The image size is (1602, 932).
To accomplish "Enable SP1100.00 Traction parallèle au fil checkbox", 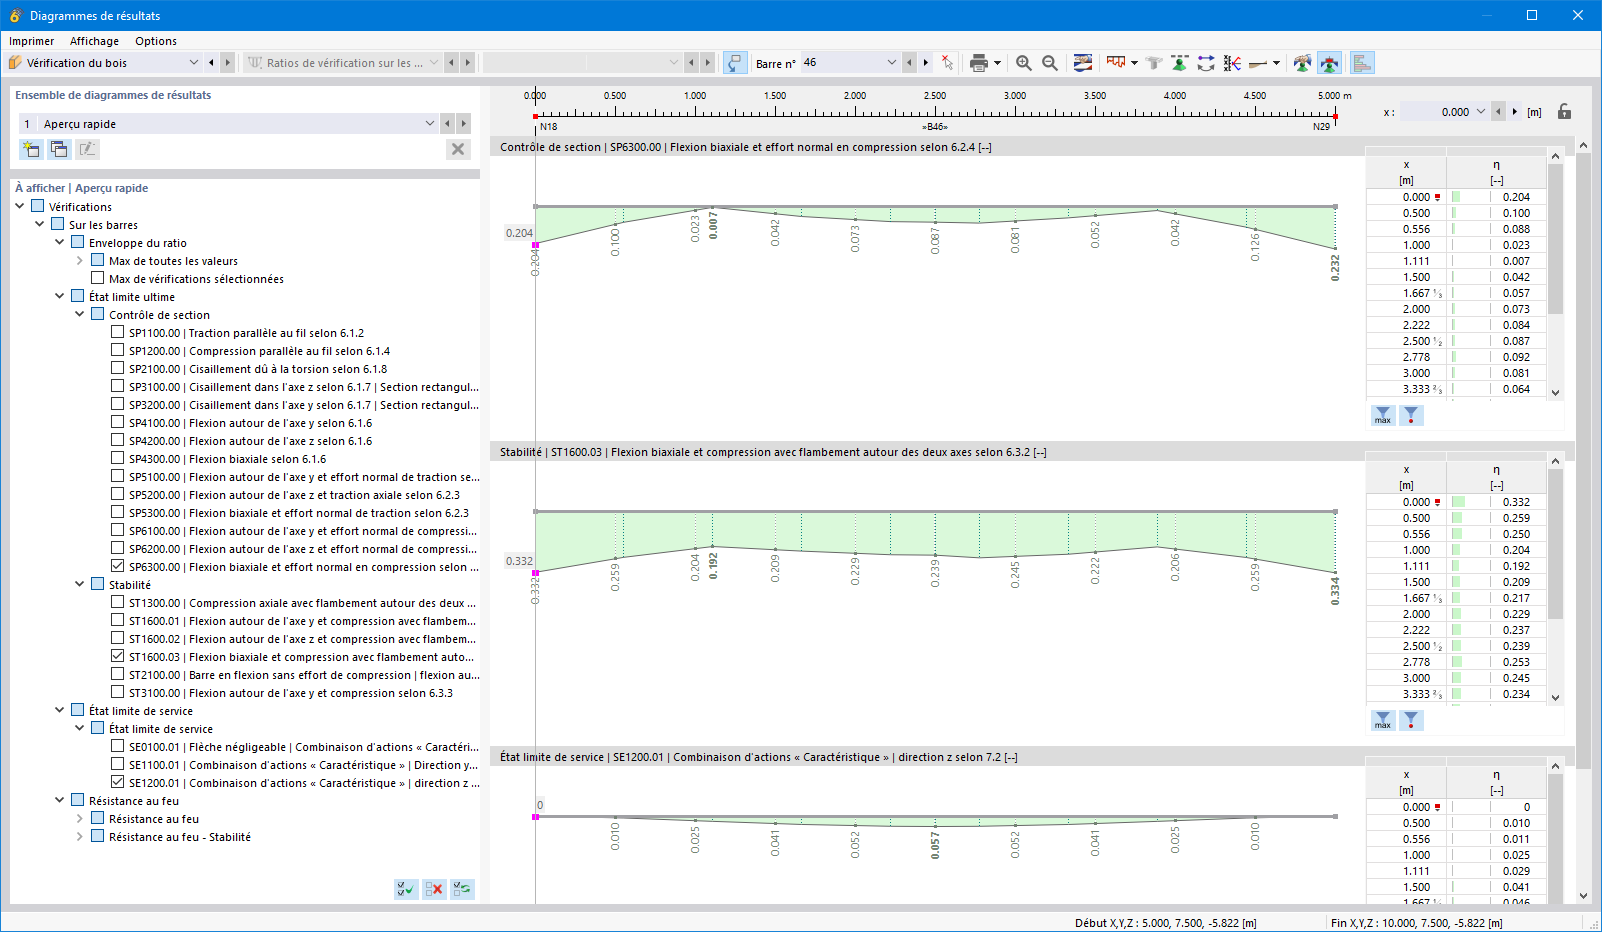I will pos(118,332).
